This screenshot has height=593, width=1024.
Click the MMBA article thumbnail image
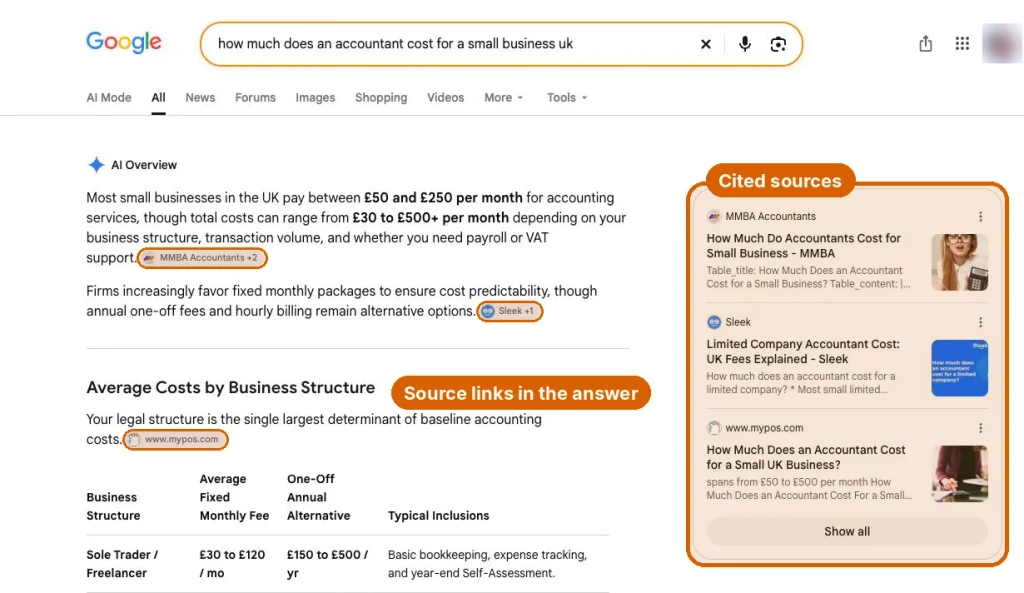959,263
